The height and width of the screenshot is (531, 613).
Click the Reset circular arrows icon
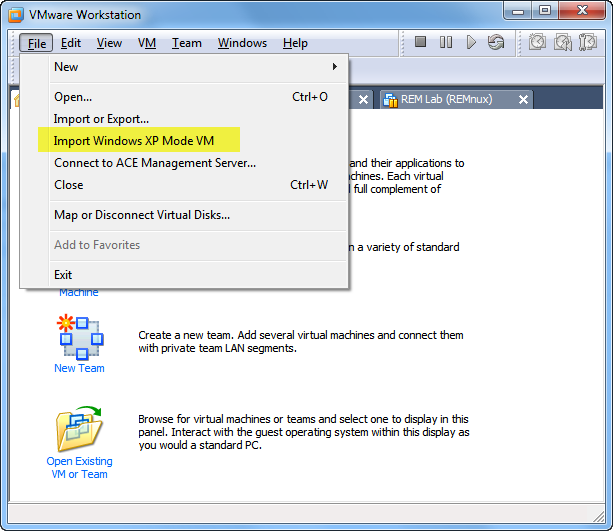496,42
